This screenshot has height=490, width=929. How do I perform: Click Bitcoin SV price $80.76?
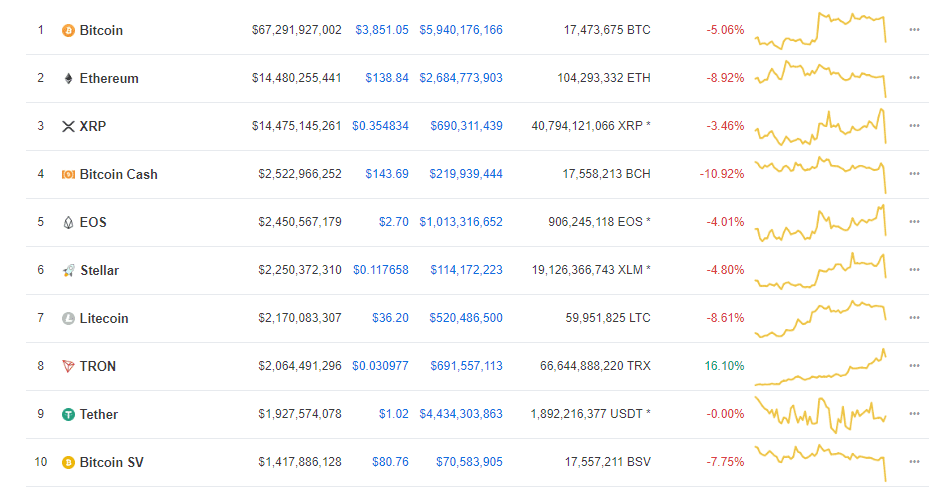390,462
